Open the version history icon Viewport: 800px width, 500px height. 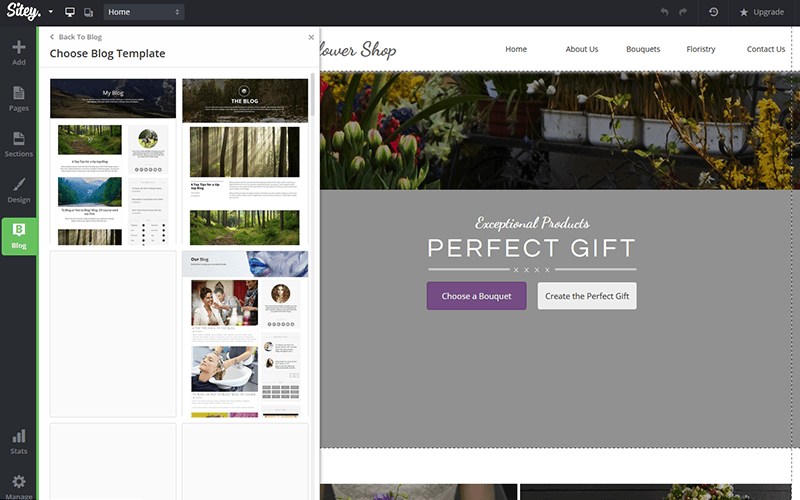[x=713, y=12]
